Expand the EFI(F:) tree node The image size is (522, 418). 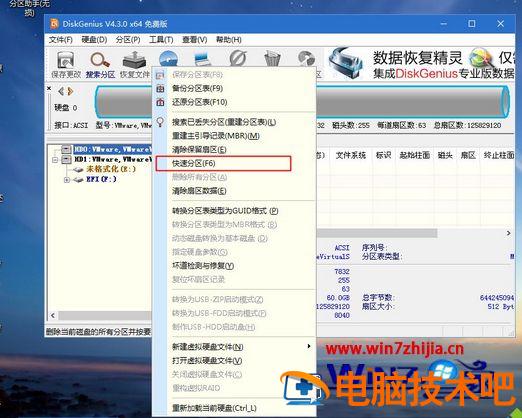(67, 180)
